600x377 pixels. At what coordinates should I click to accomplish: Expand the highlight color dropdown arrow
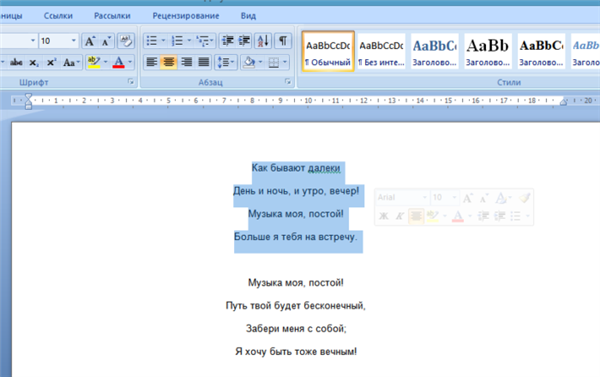106,62
